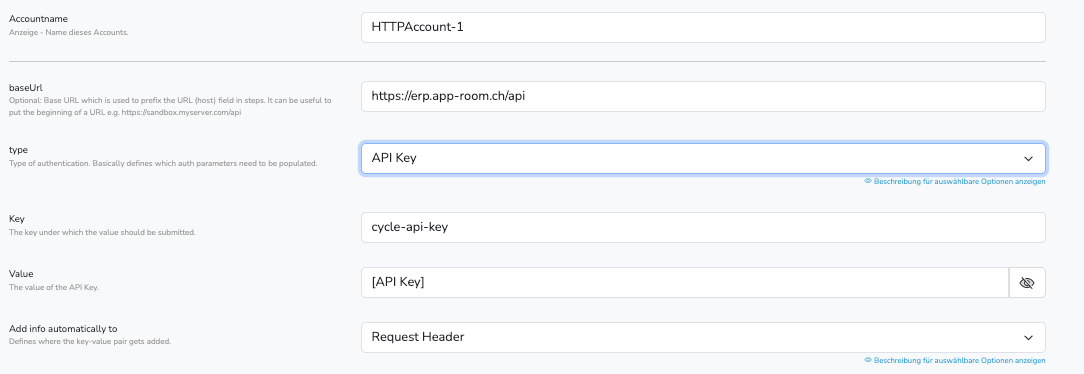1084x374 pixels.
Task: Click description 'Defines where the key-value pair gets added.'
Action: 90,342
